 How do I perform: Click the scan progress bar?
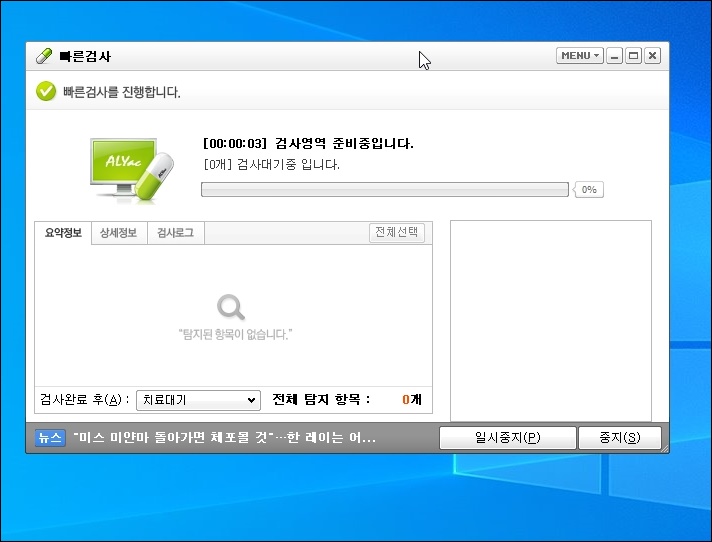coord(385,189)
